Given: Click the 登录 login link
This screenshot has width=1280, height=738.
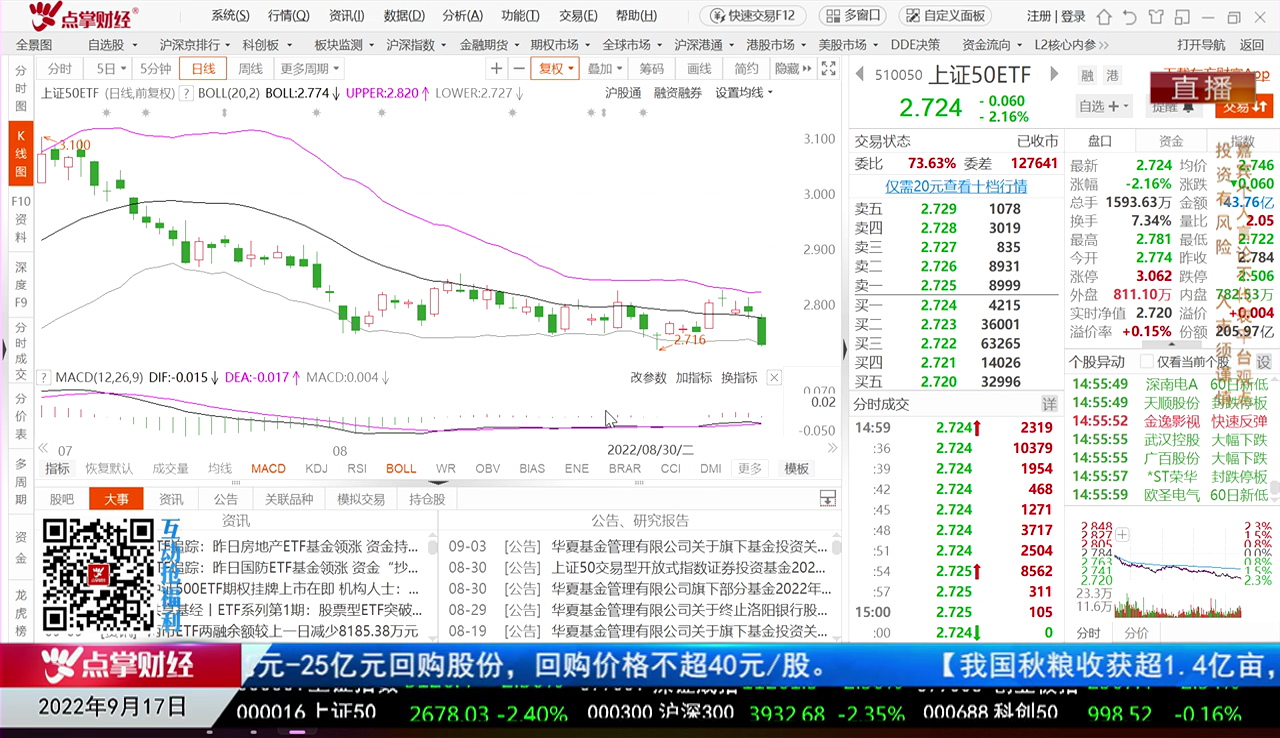Looking at the screenshot, I should click(1073, 16).
